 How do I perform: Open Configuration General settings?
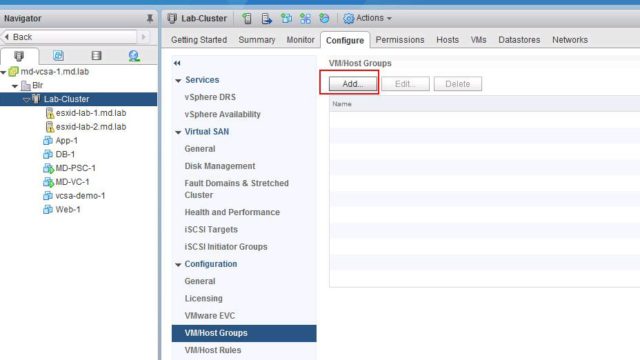[x=200, y=281]
